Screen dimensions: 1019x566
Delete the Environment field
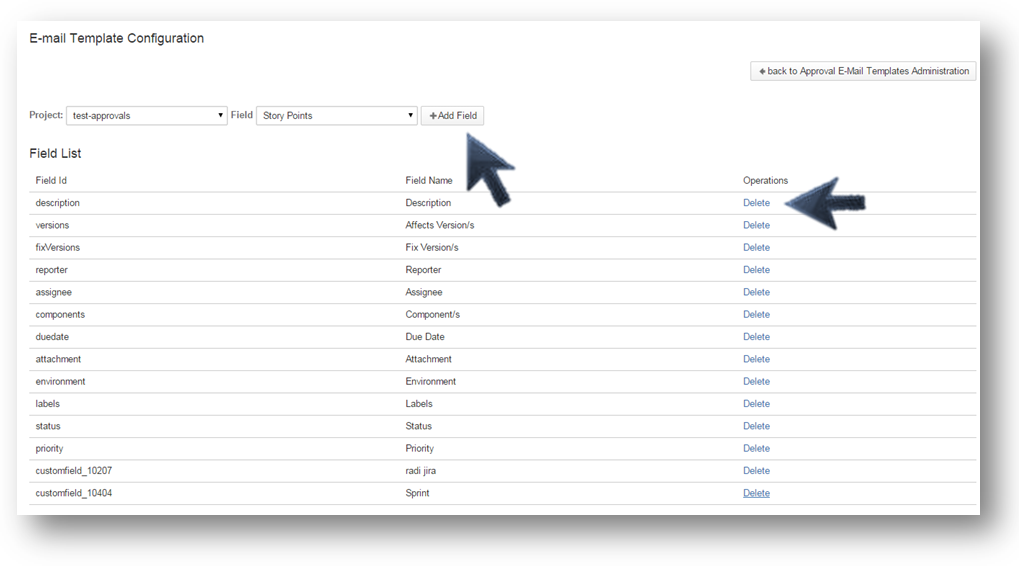[756, 381]
